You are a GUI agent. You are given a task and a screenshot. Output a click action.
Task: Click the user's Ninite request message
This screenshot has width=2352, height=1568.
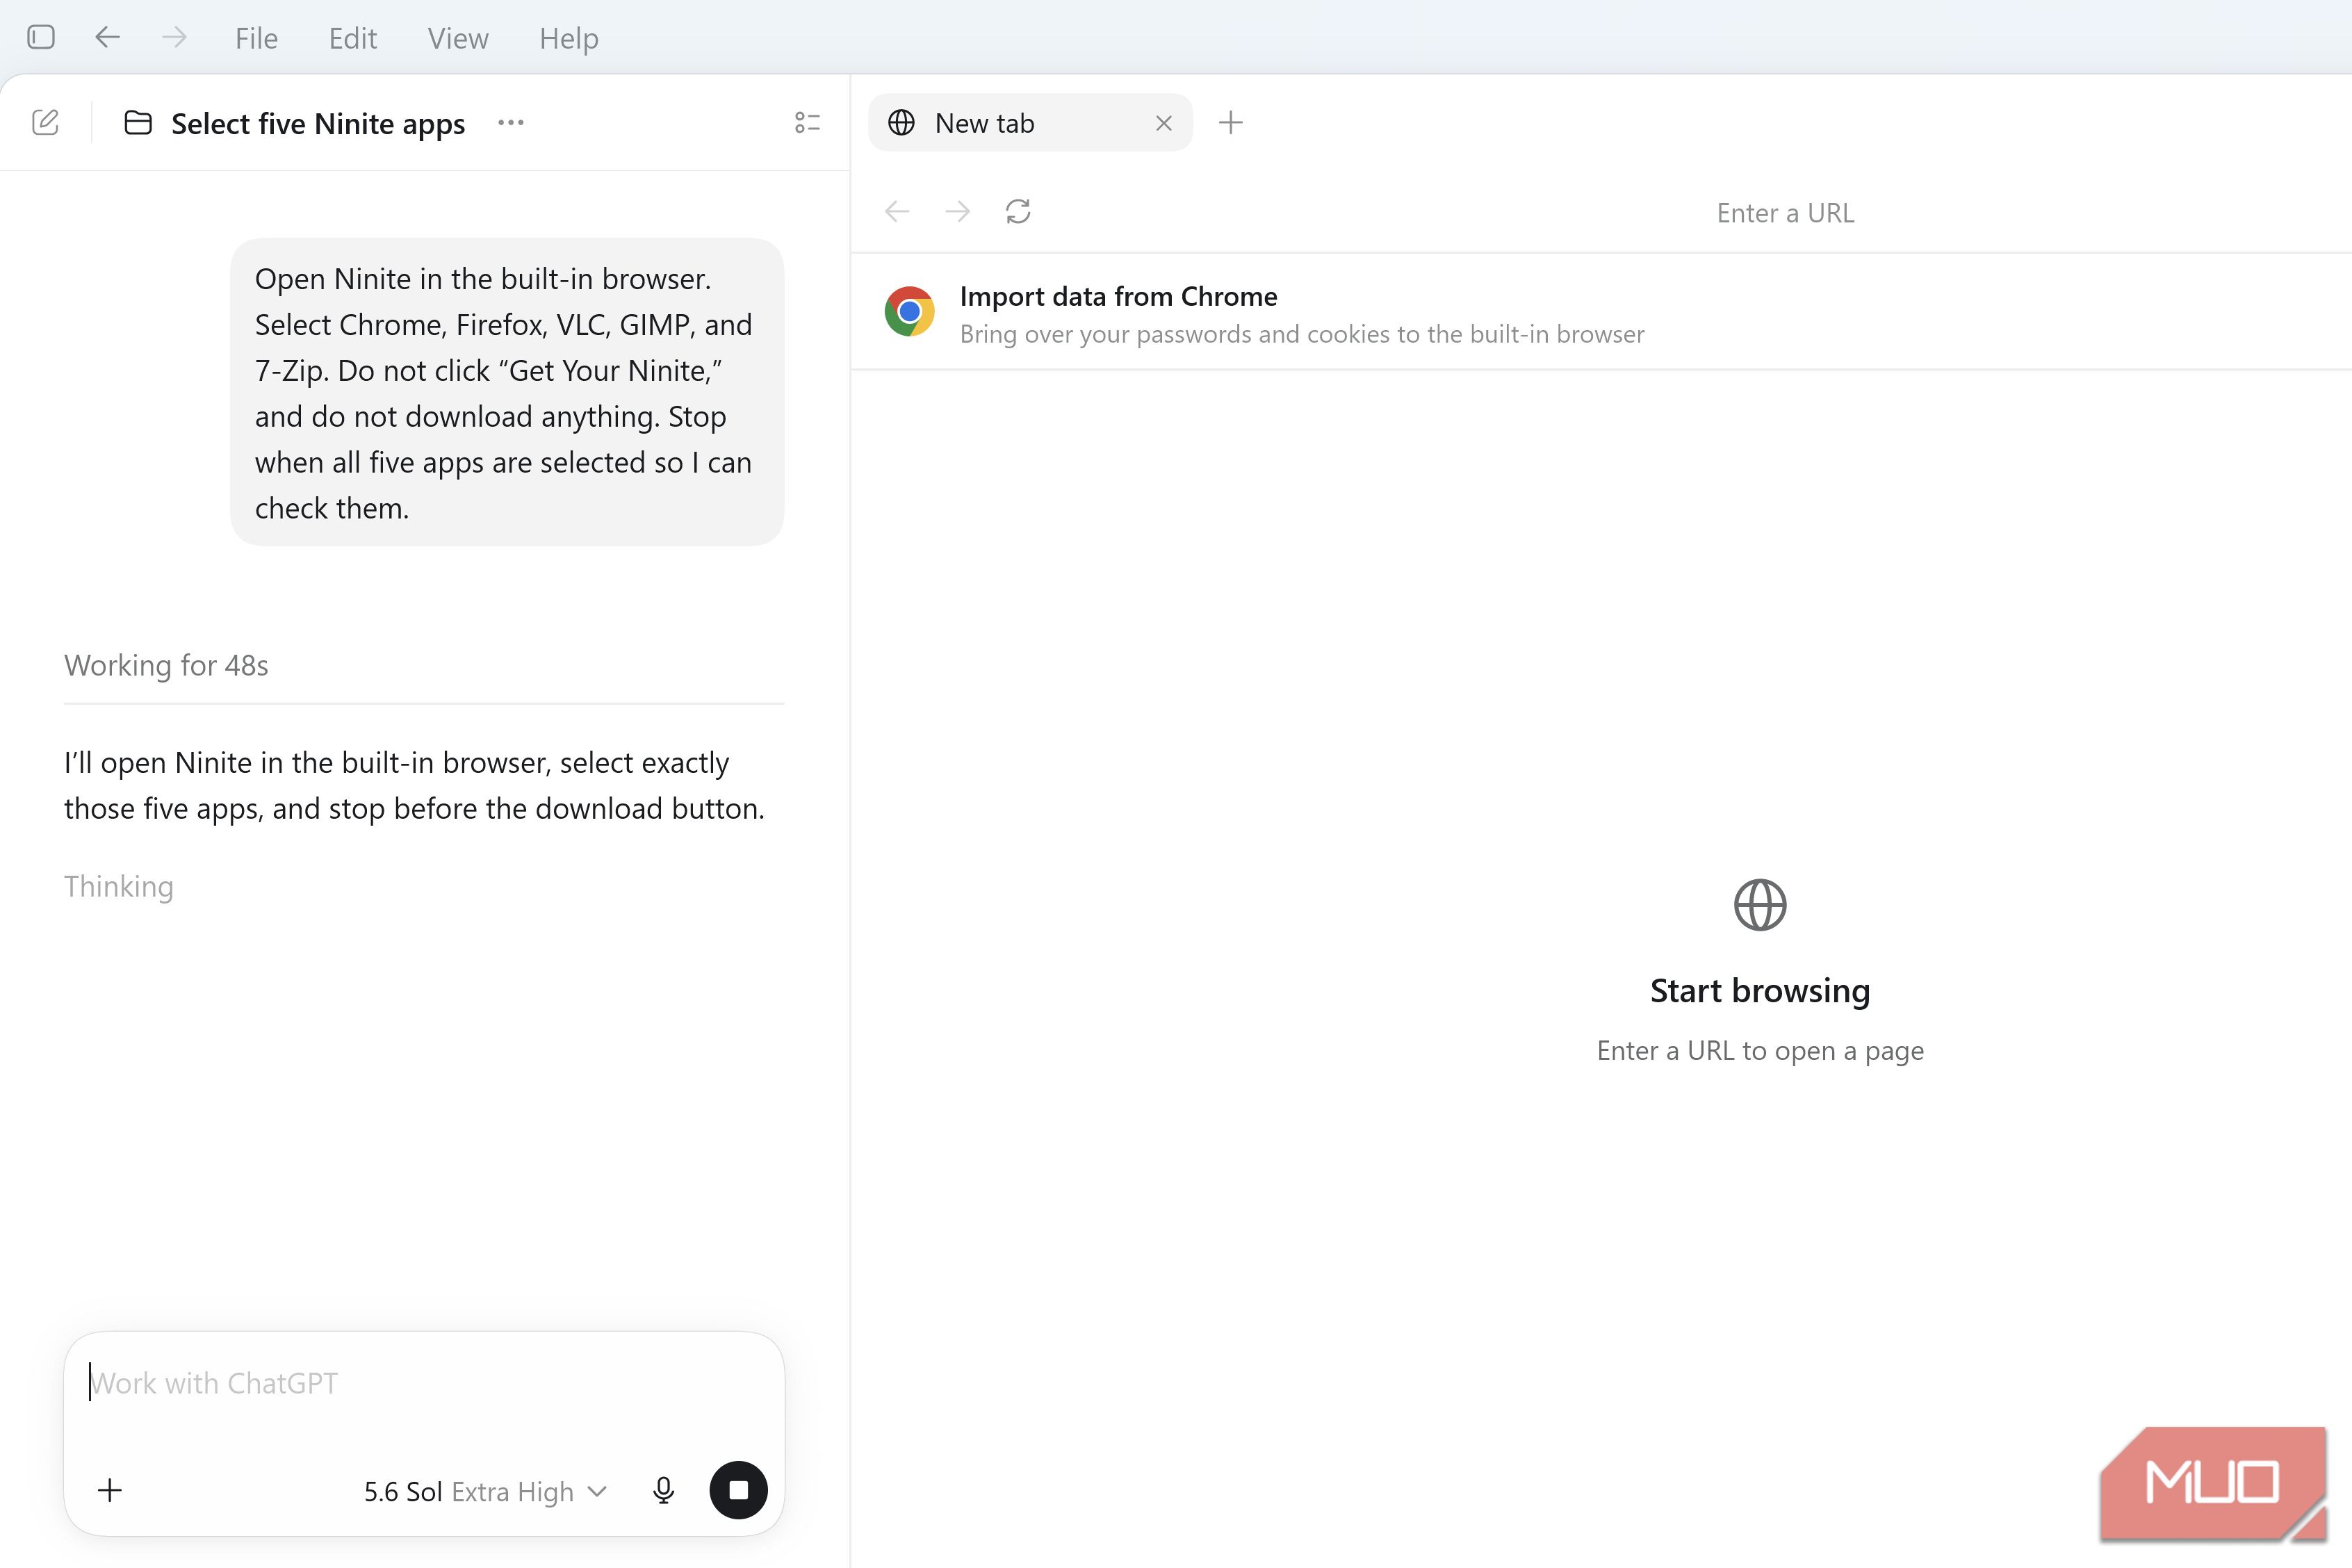(x=507, y=393)
